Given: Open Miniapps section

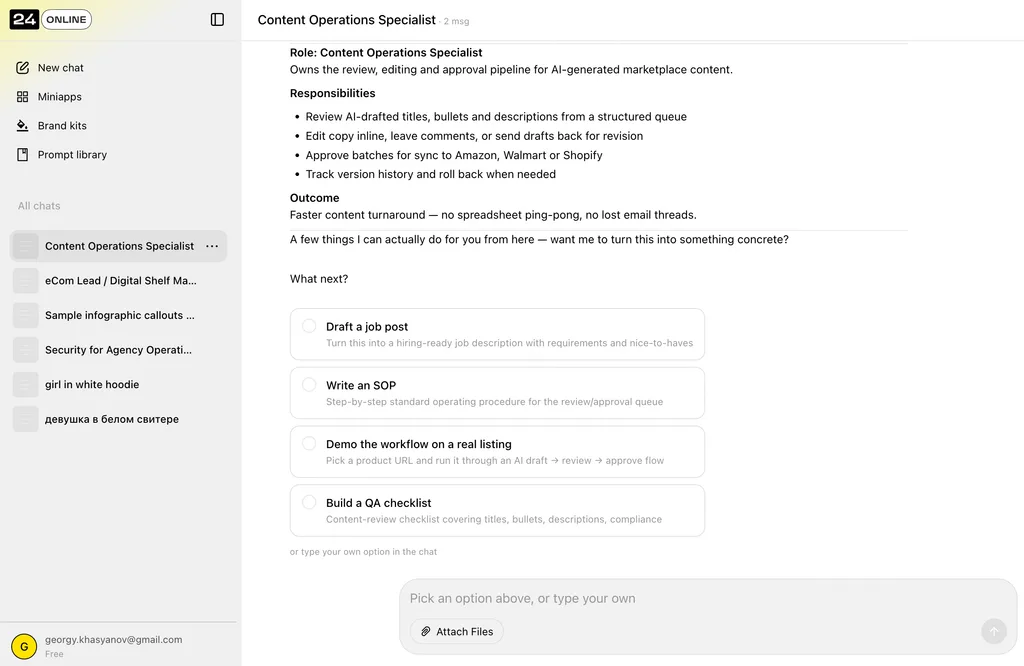Looking at the screenshot, I should pos(59,97).
